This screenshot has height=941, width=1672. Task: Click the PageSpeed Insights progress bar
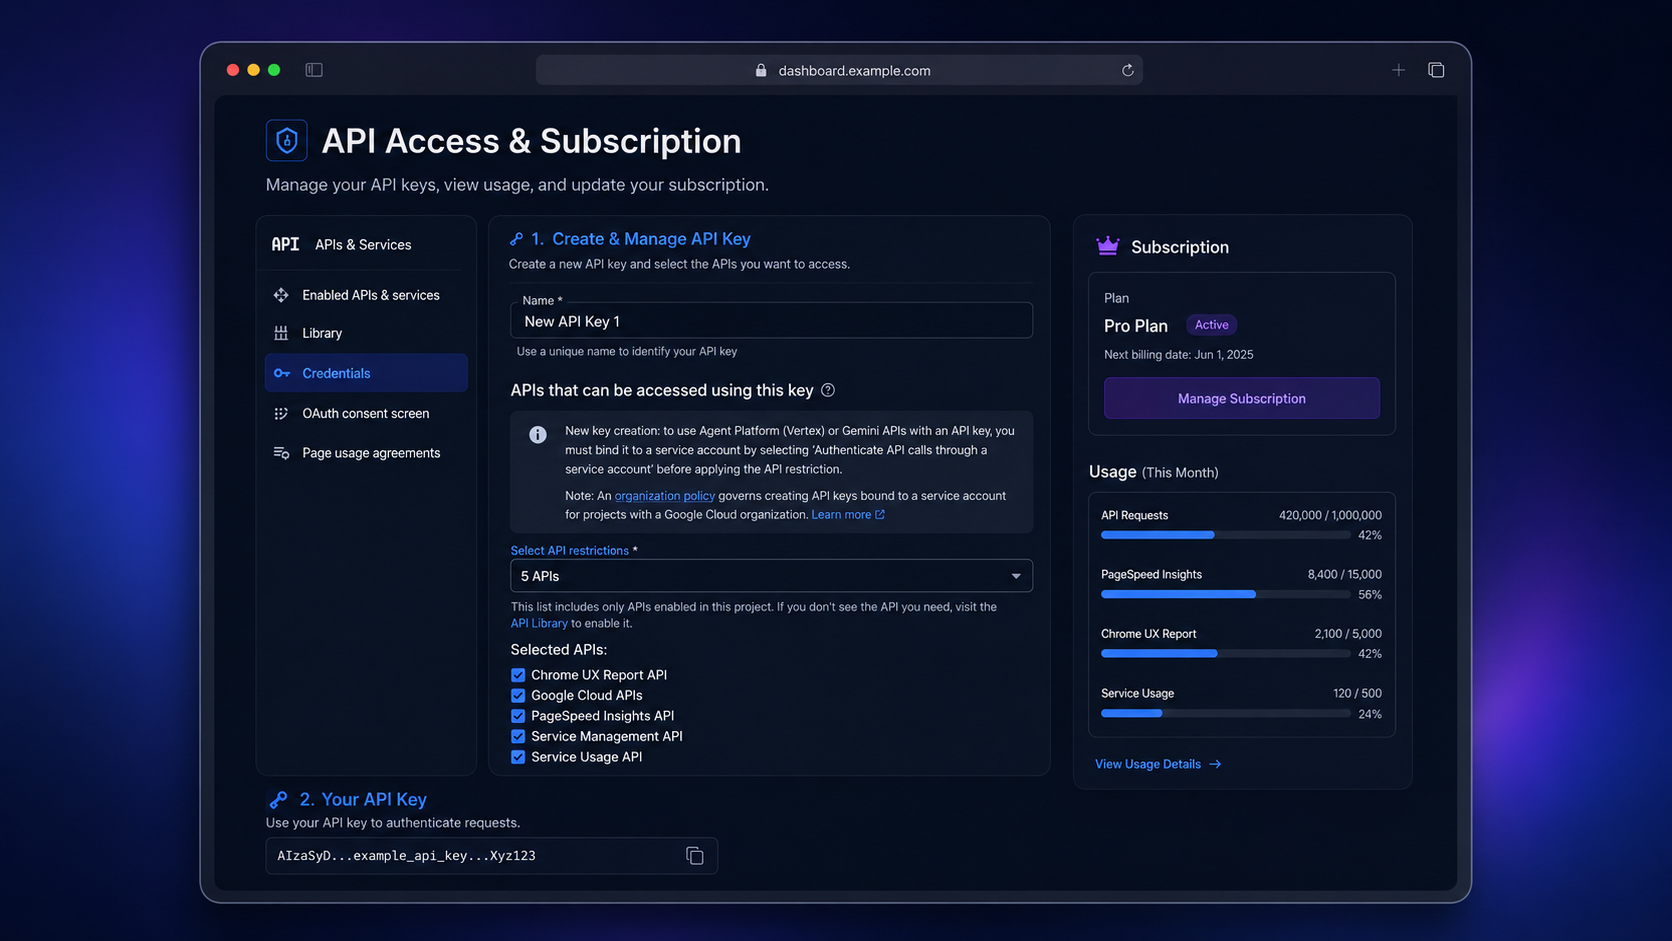[1225, 594]
